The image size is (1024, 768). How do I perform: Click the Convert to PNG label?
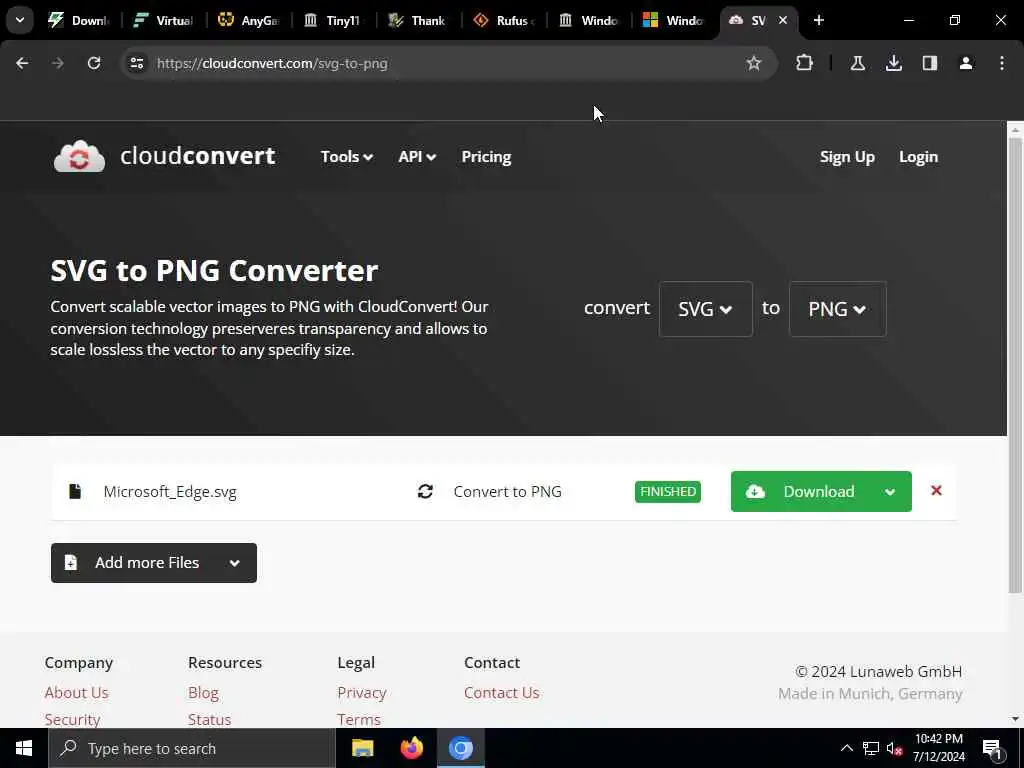[x=507, y=492]
